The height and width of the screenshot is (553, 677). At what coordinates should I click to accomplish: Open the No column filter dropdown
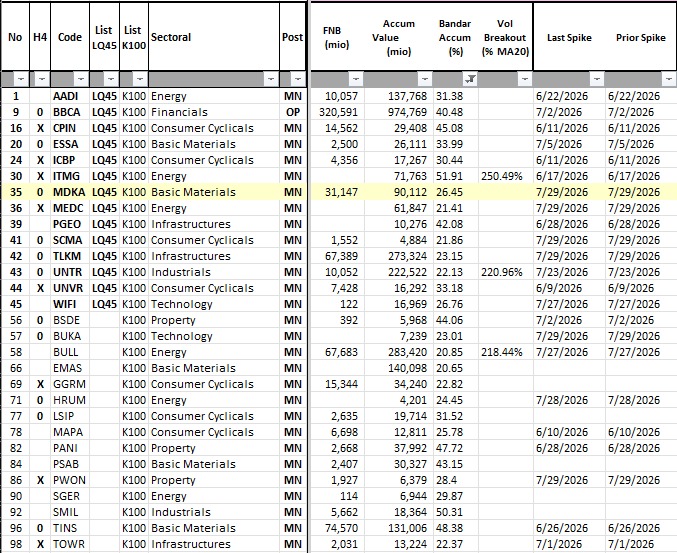pyautogui.click(x=21, y=79)
